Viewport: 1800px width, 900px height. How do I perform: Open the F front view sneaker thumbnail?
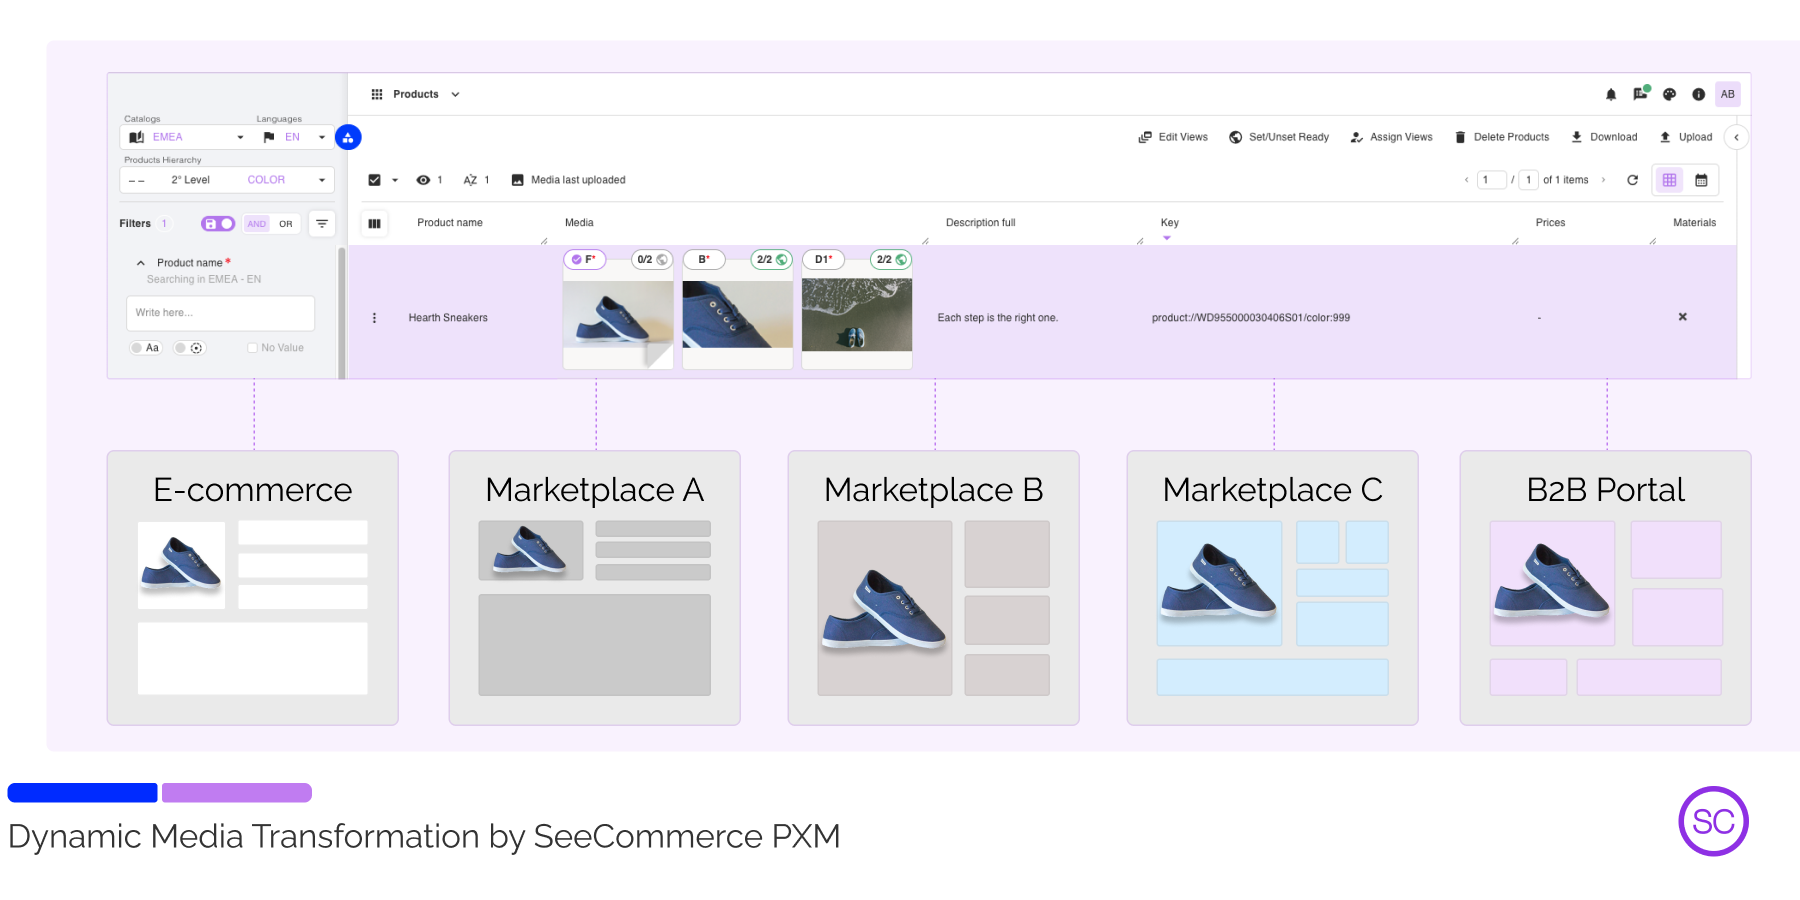(618, 315)
